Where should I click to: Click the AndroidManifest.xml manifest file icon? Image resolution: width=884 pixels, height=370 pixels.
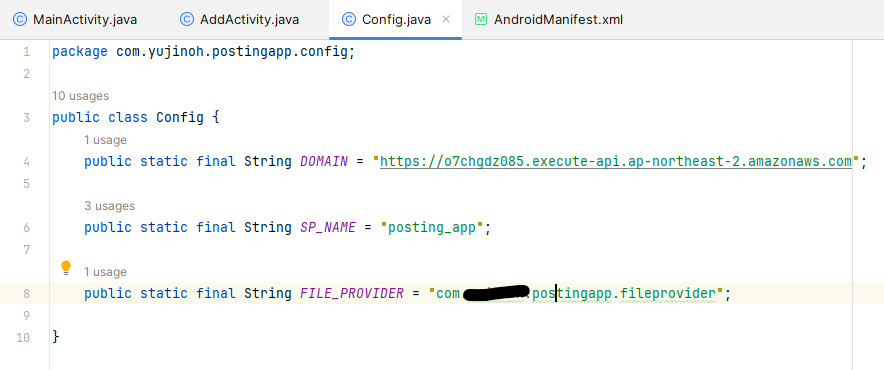click(481, 20)
